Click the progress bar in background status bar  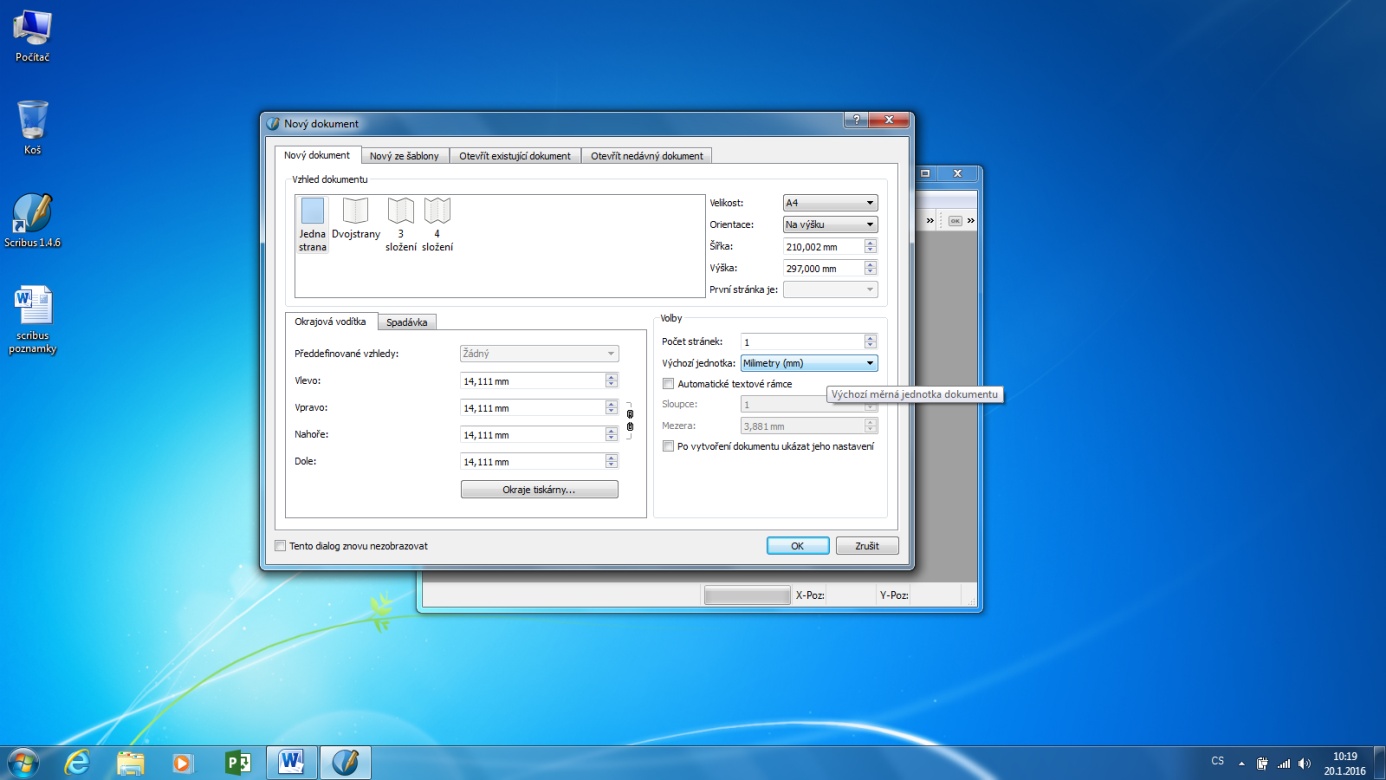747,595
